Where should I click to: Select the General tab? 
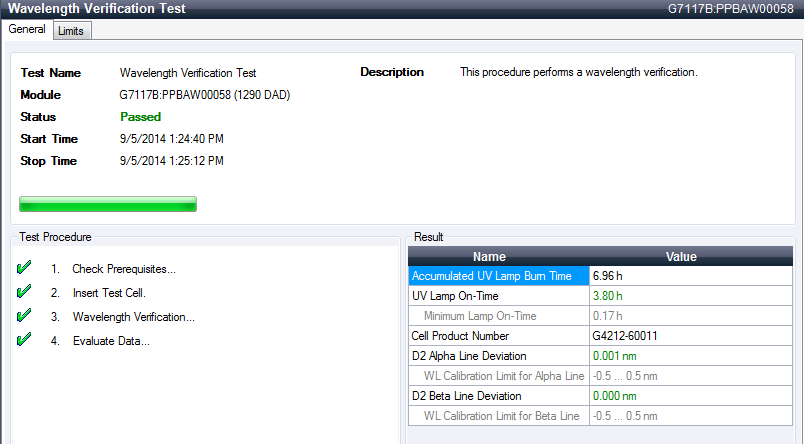click(27, 30)
